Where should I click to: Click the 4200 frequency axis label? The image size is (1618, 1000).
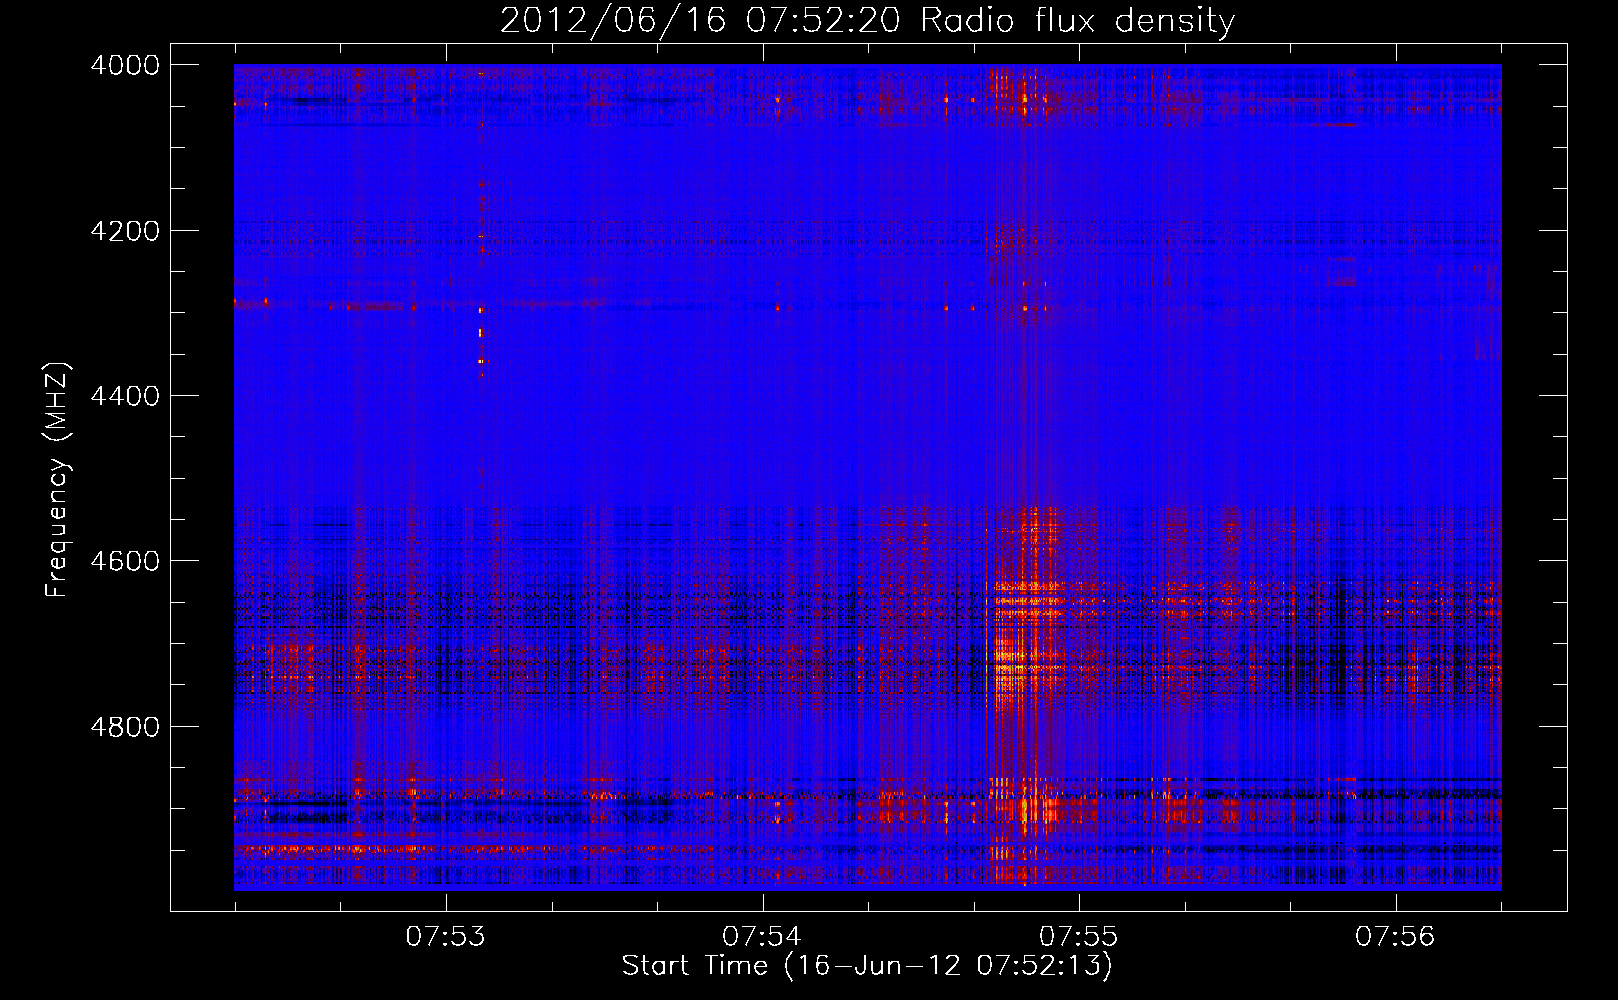pyautogui.click(x=125, y=230)
